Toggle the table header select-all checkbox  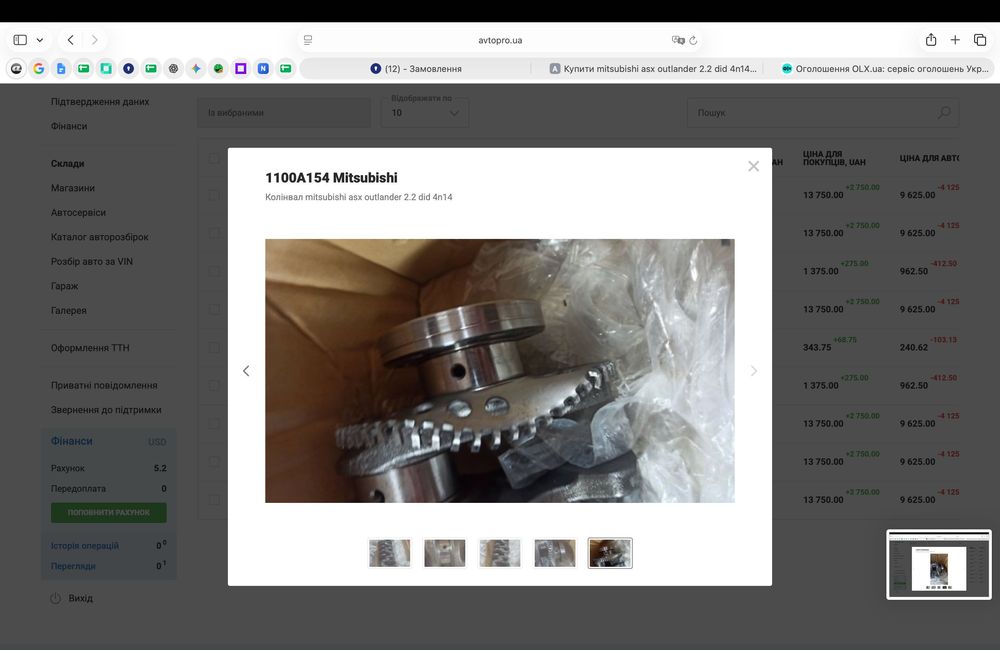tap(214, 158)
